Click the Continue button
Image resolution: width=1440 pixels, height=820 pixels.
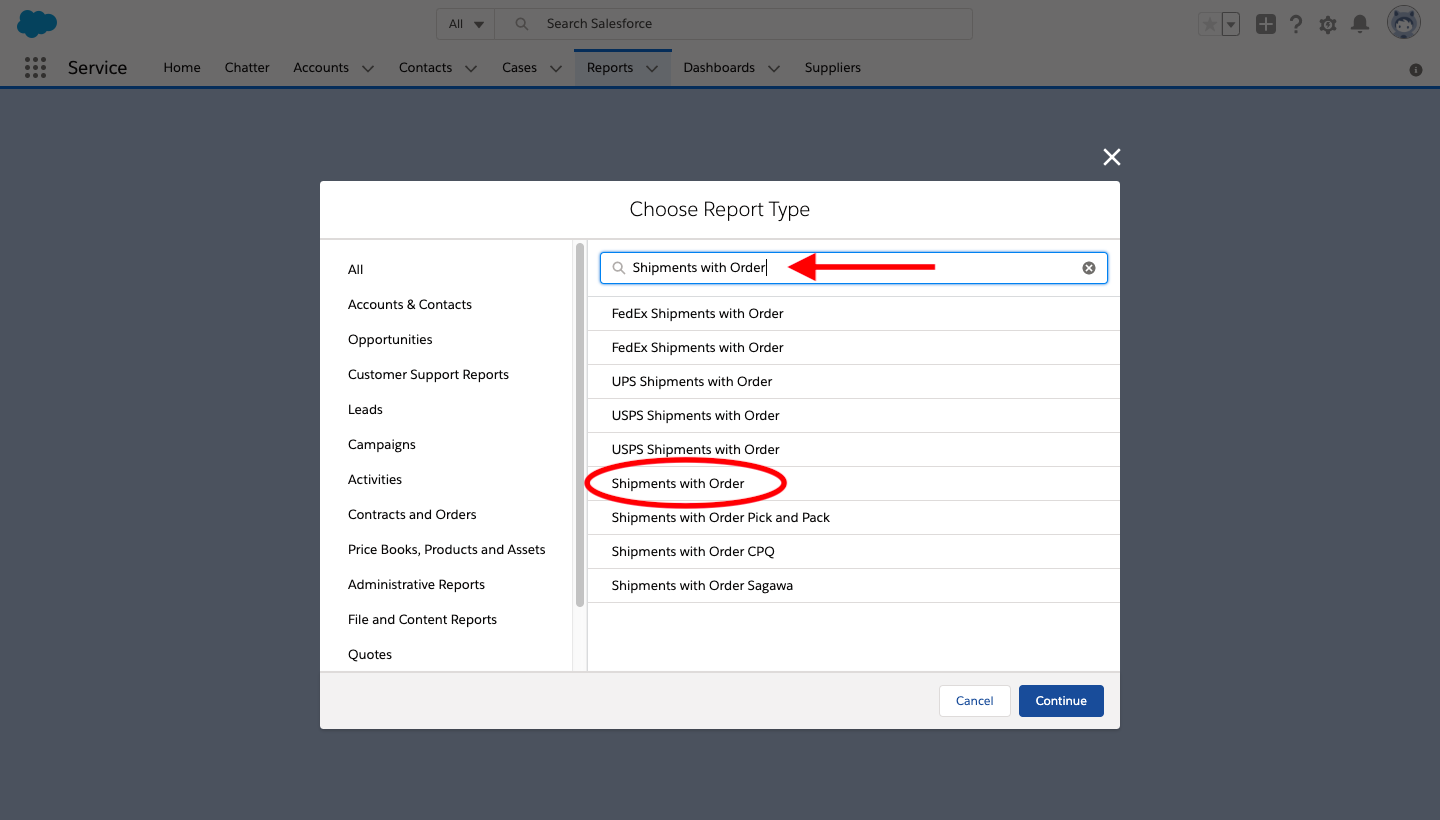(x=1061, y=701)
